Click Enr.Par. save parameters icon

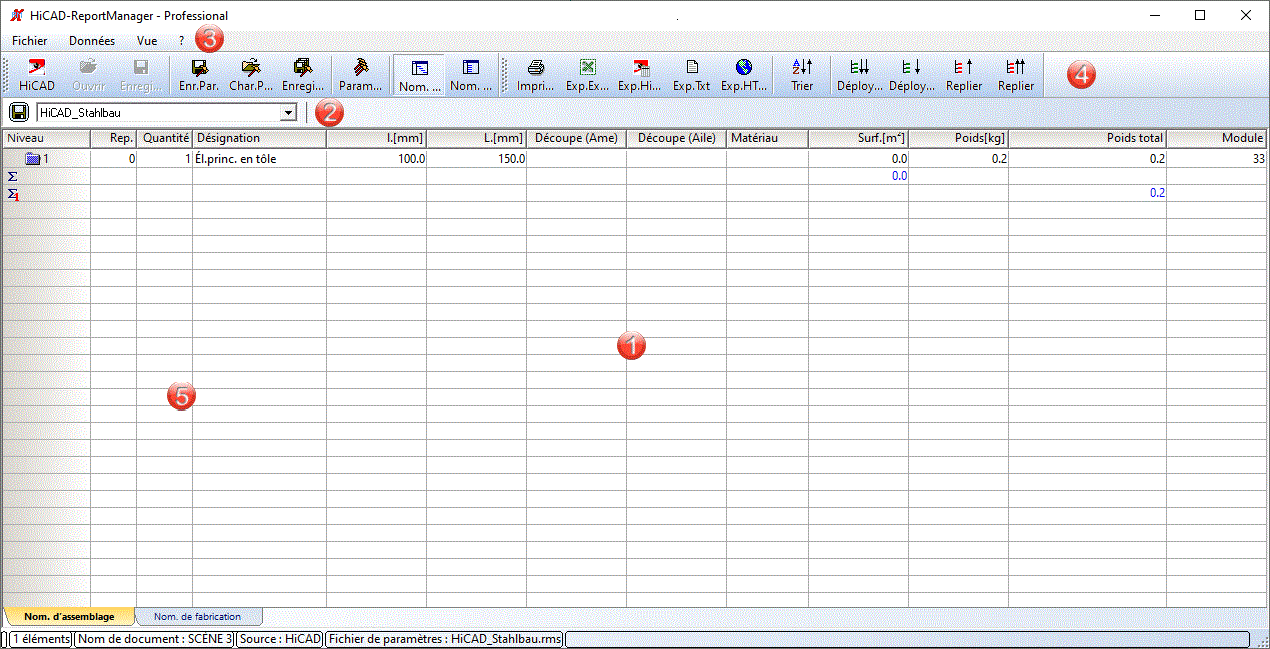pos(199,75)
